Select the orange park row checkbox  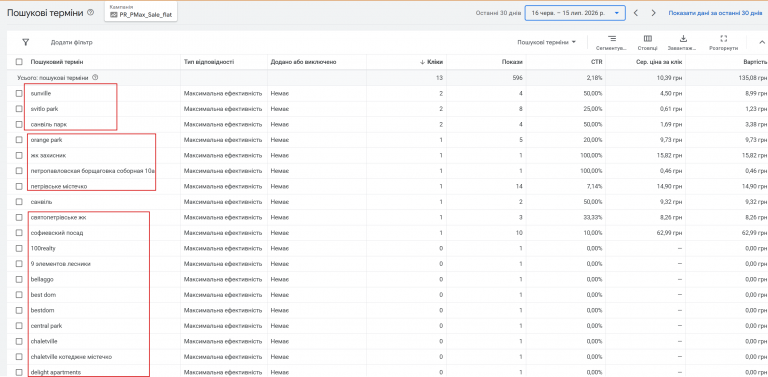click(x=19, y=140)
